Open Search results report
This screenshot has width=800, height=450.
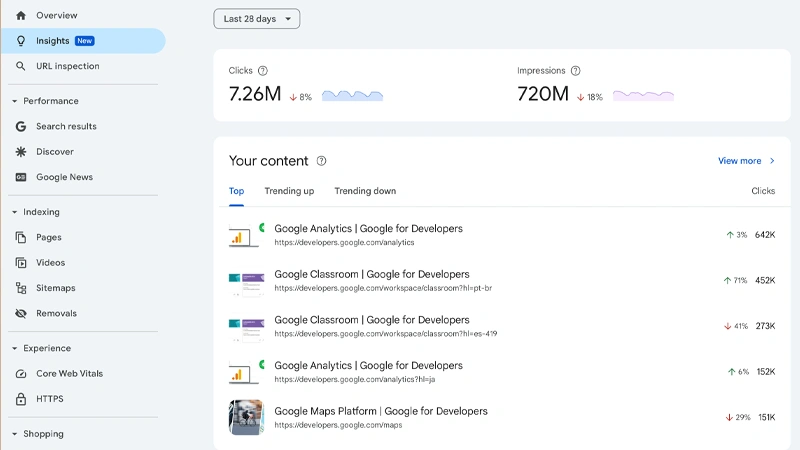click(x=66, y=126)
